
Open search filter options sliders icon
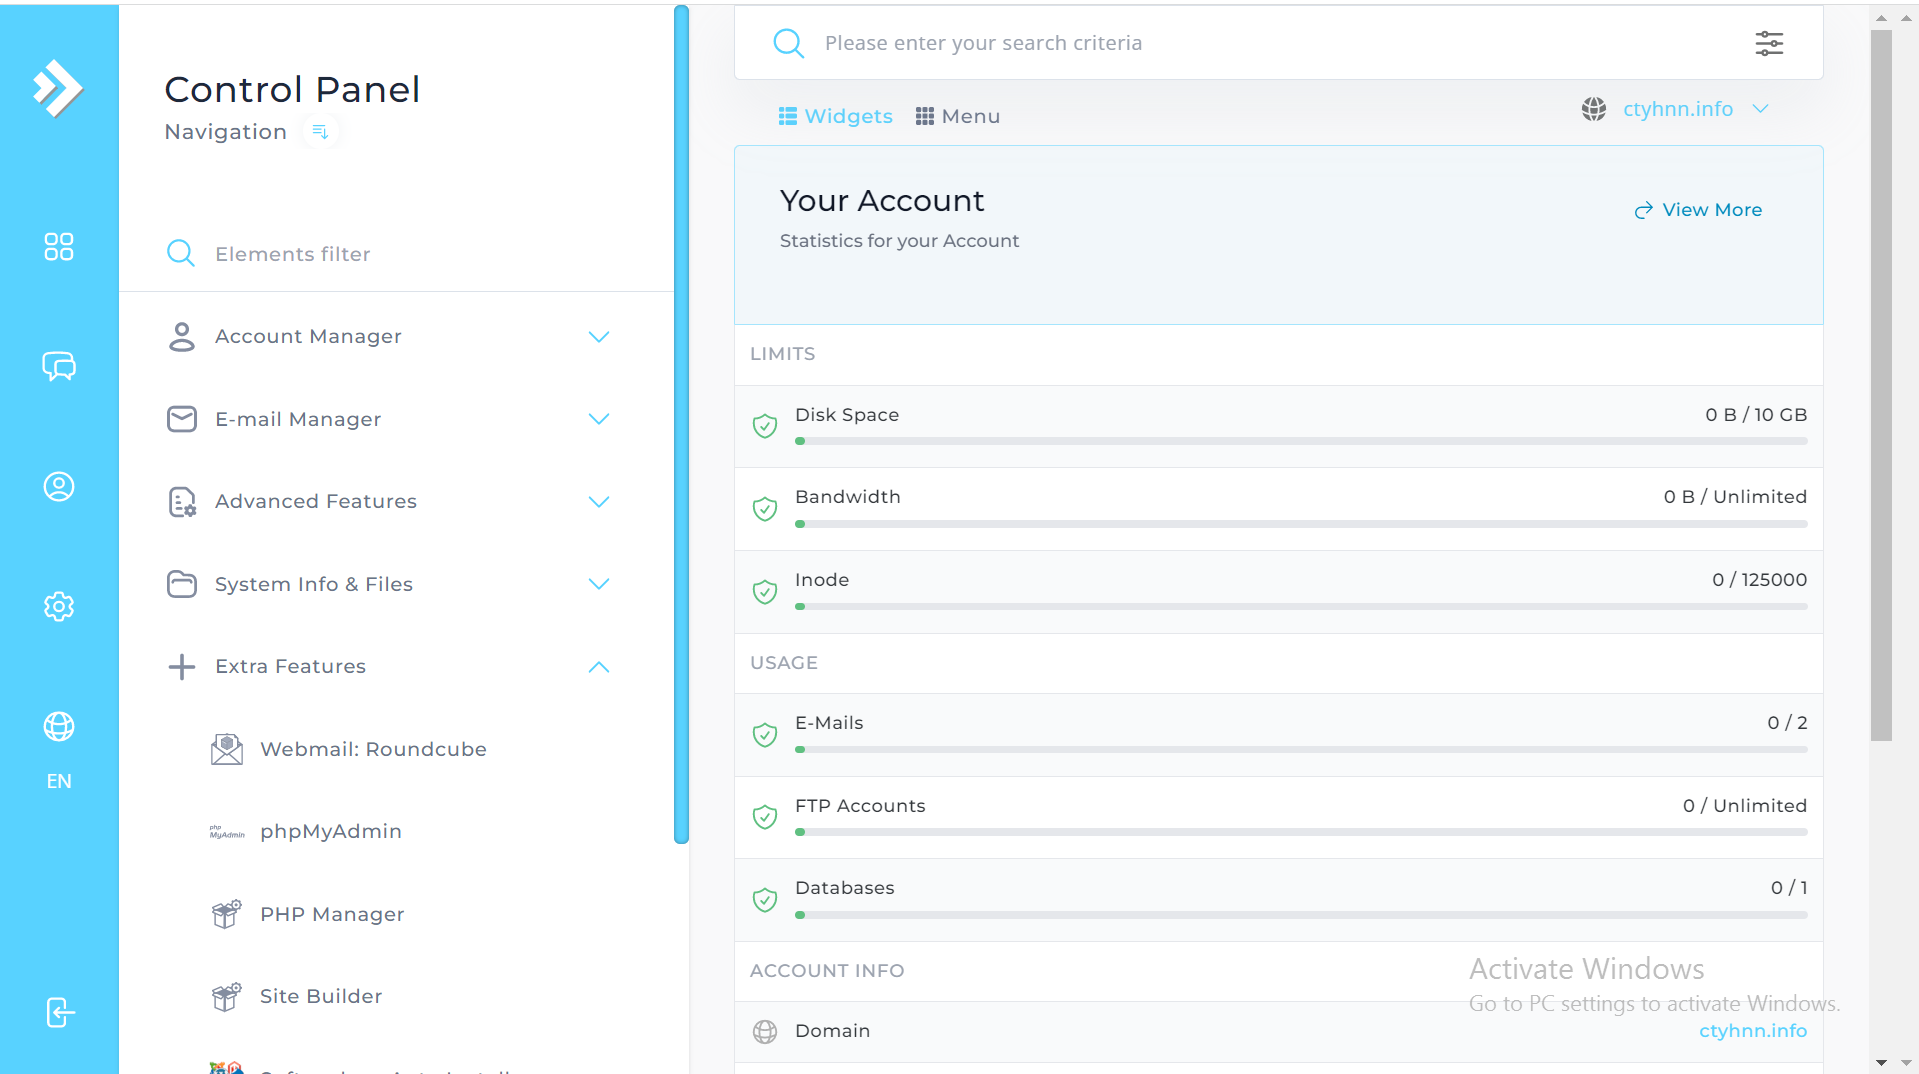(x=1769, y=43)
